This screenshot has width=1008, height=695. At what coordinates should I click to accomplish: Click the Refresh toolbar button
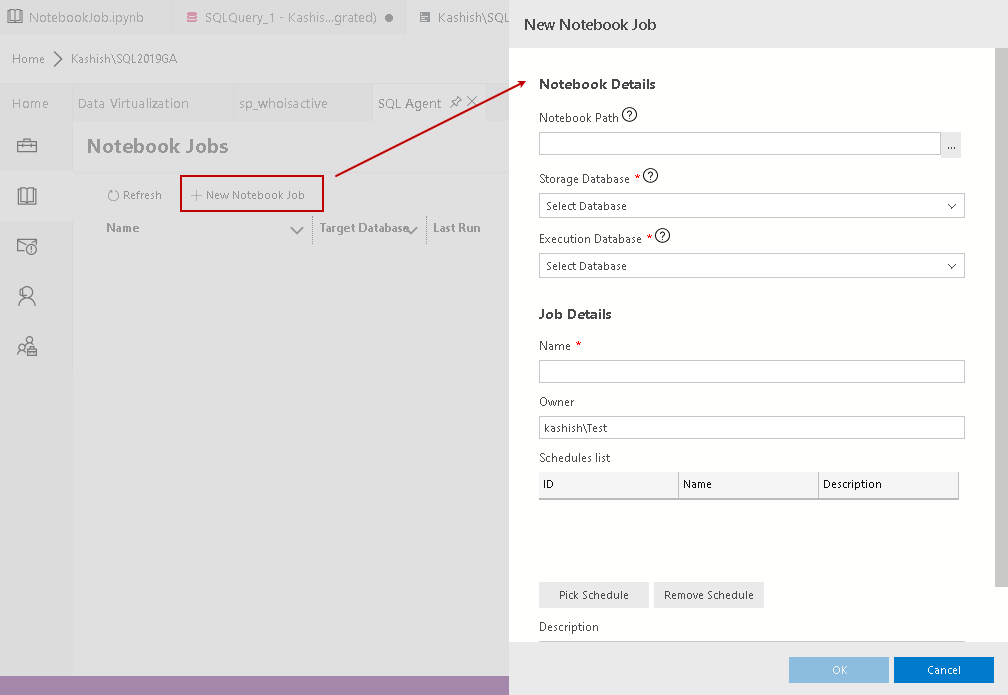coord(134,195)
